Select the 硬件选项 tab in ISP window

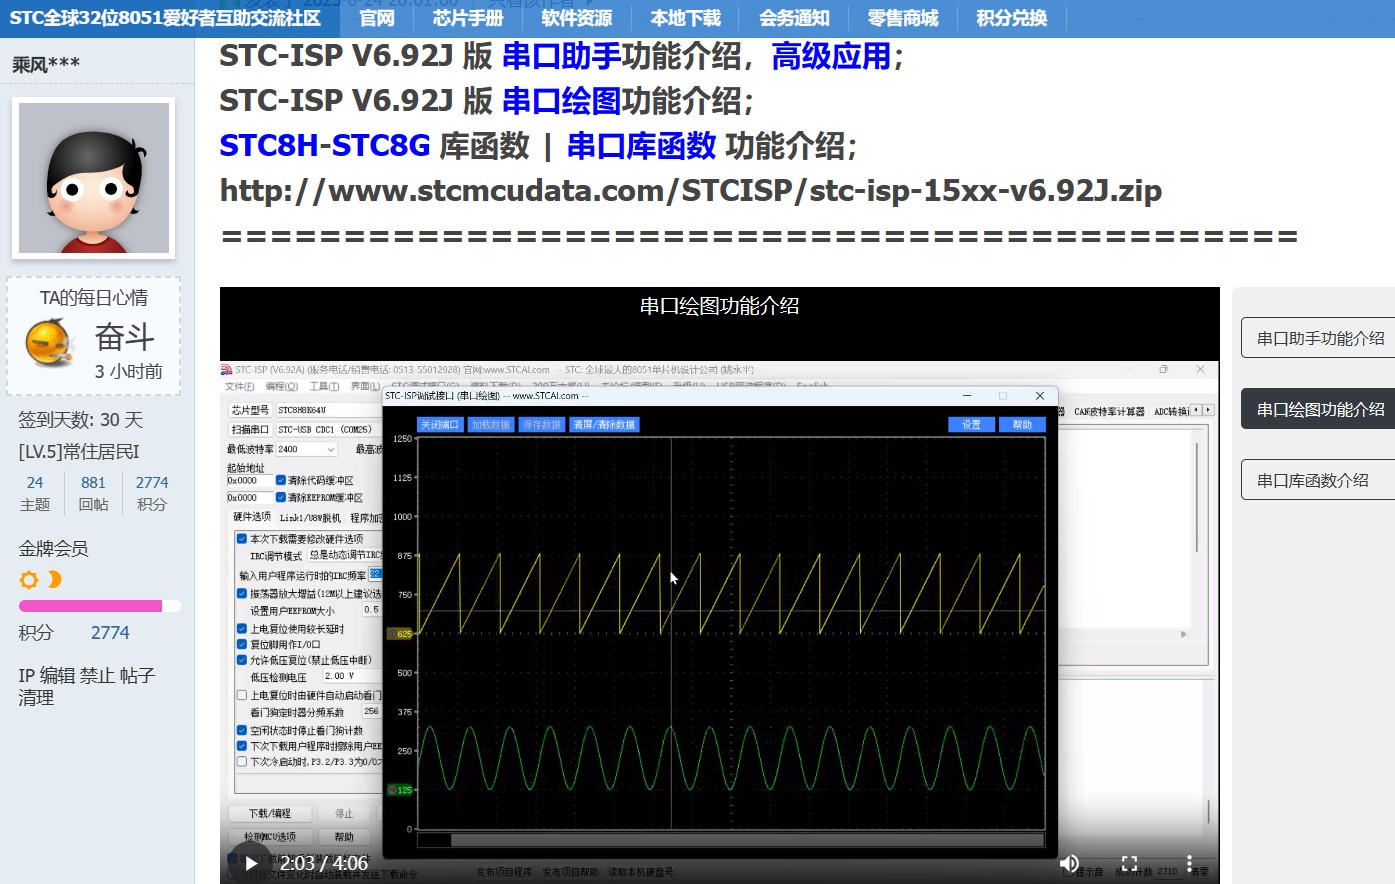point(251,517)
